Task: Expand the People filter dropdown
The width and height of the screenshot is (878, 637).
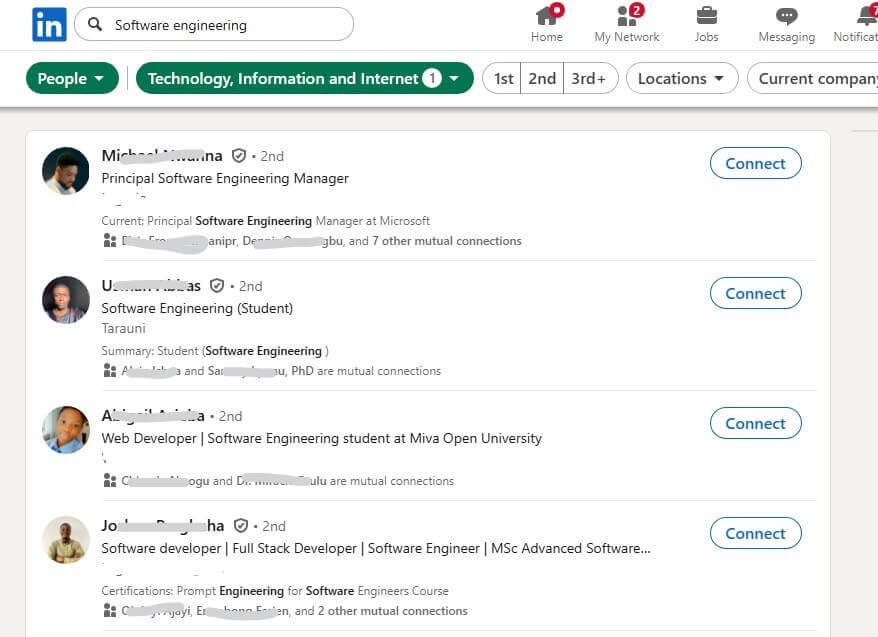Action: click(72, 78)
